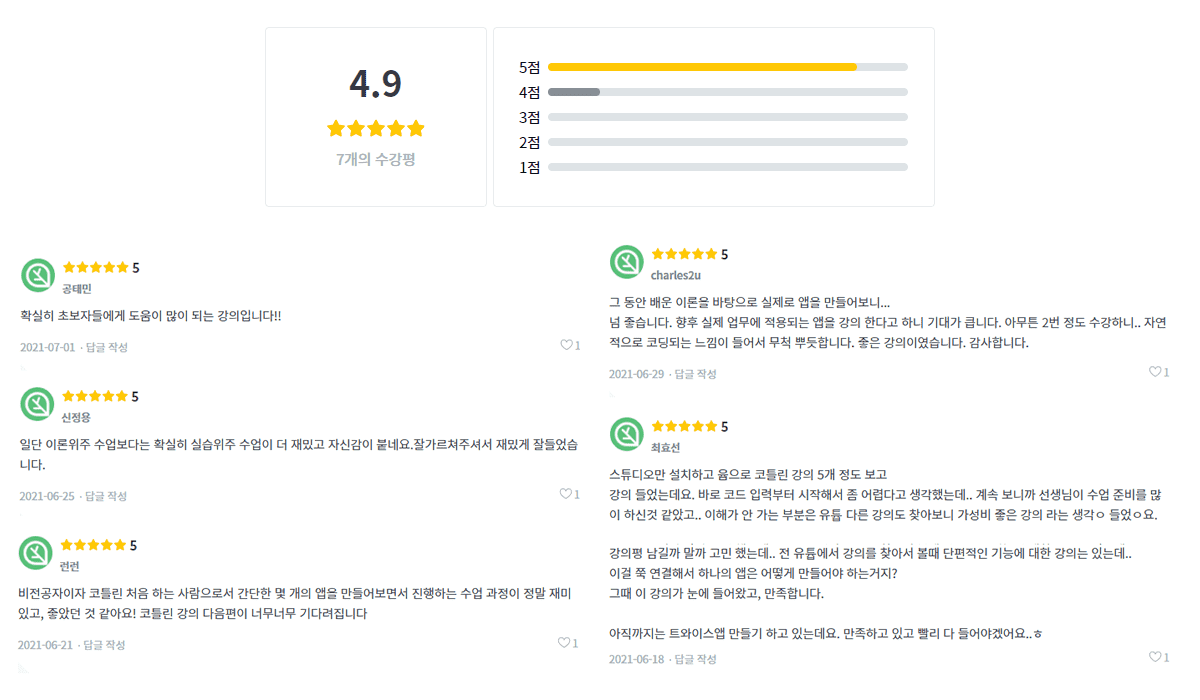This screenshot has width=1200, height=700.
Task: Click the five-star rating under 4.9
Action: point(376,128)
